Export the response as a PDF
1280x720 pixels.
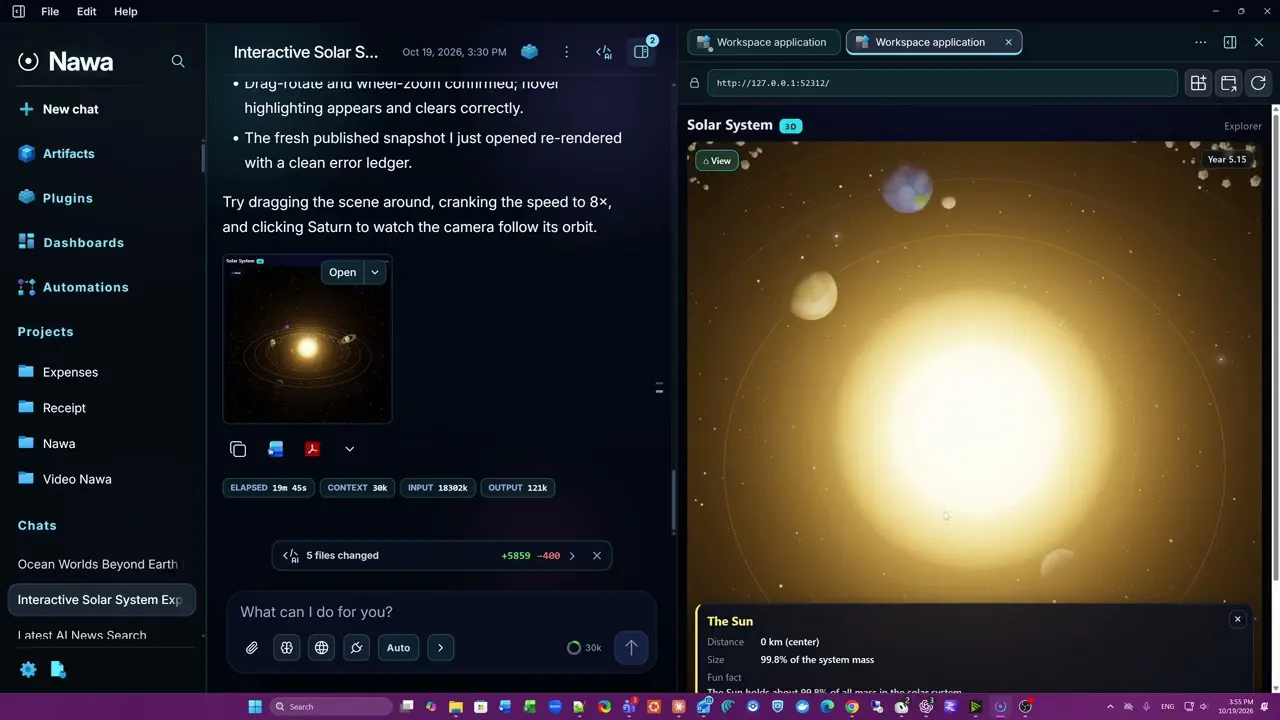point(312,449)
